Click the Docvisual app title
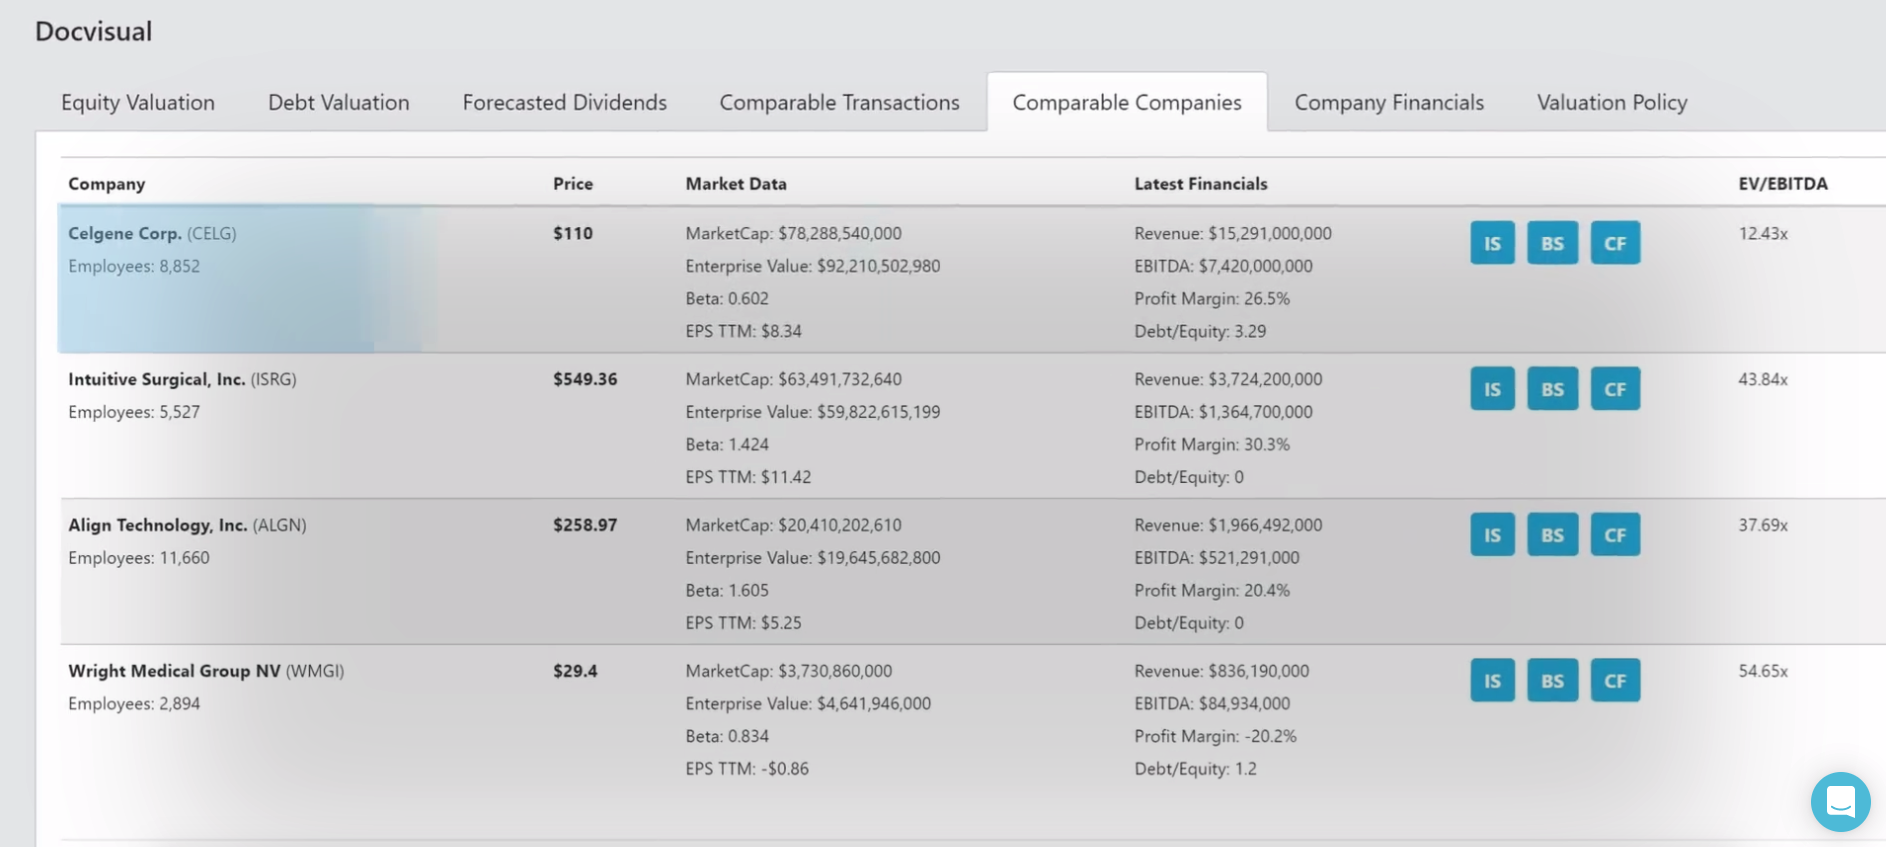This screenshot has width=1886, height=847. (x=94, y=32)
